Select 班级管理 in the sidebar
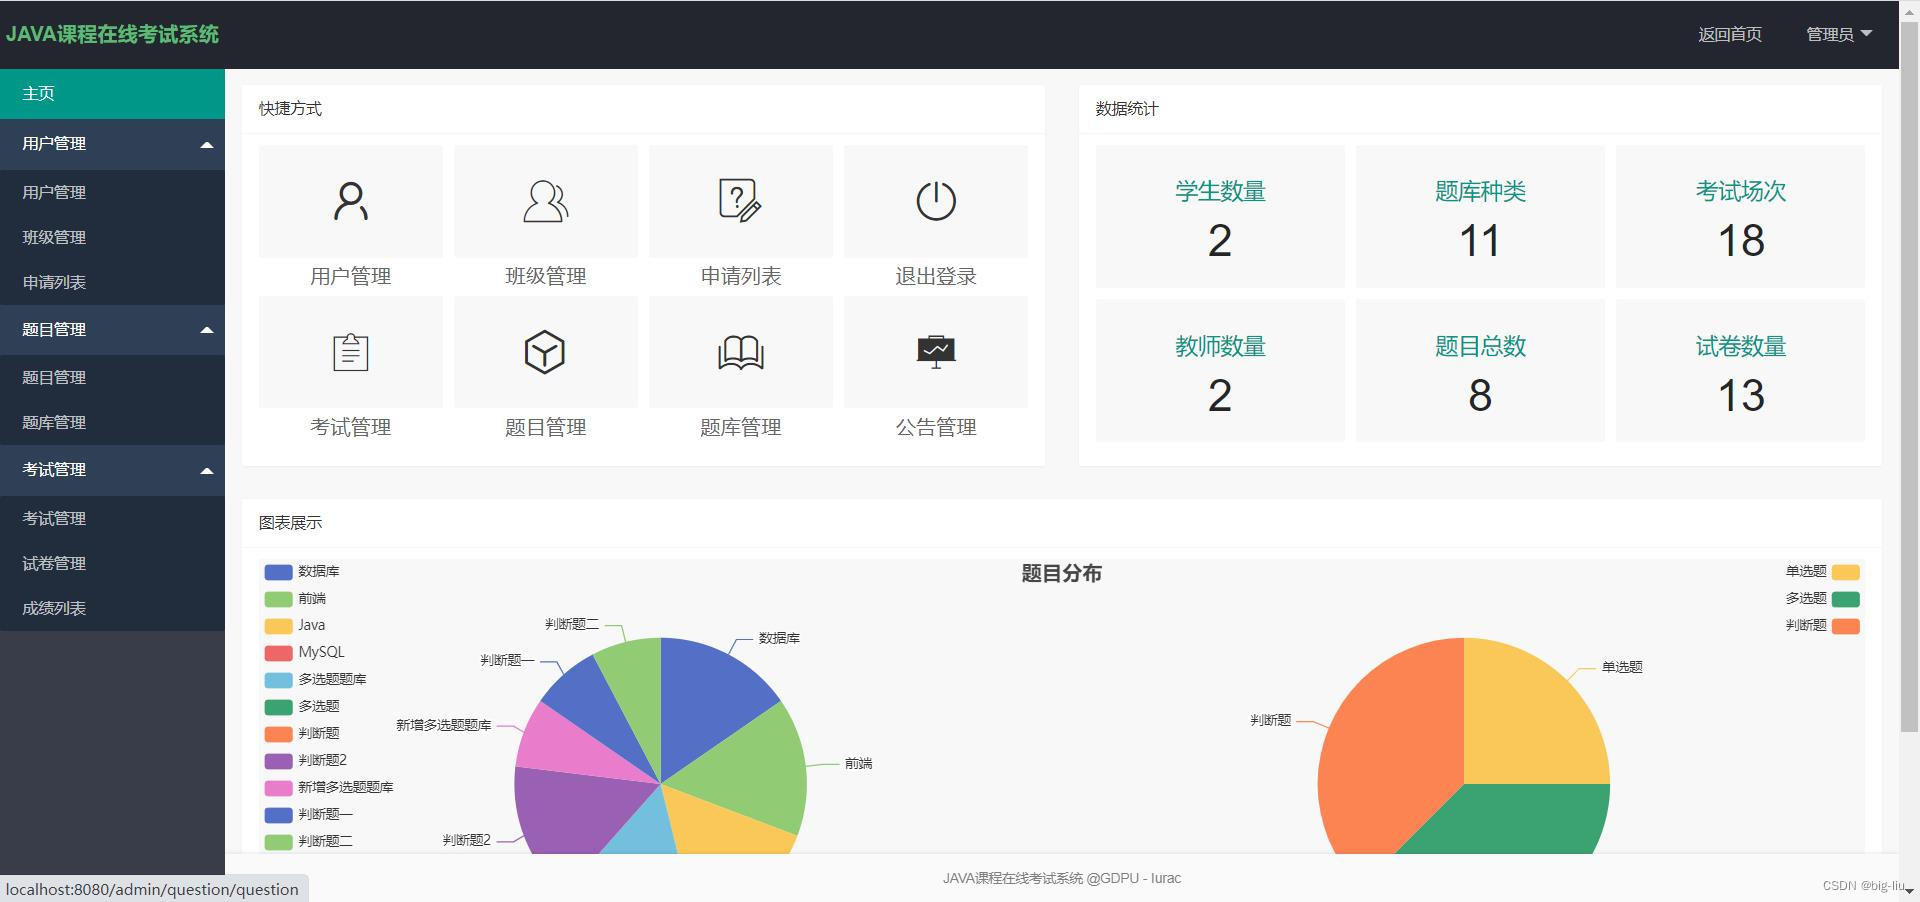Screen dimensions: 1920x902 [112, 237]
